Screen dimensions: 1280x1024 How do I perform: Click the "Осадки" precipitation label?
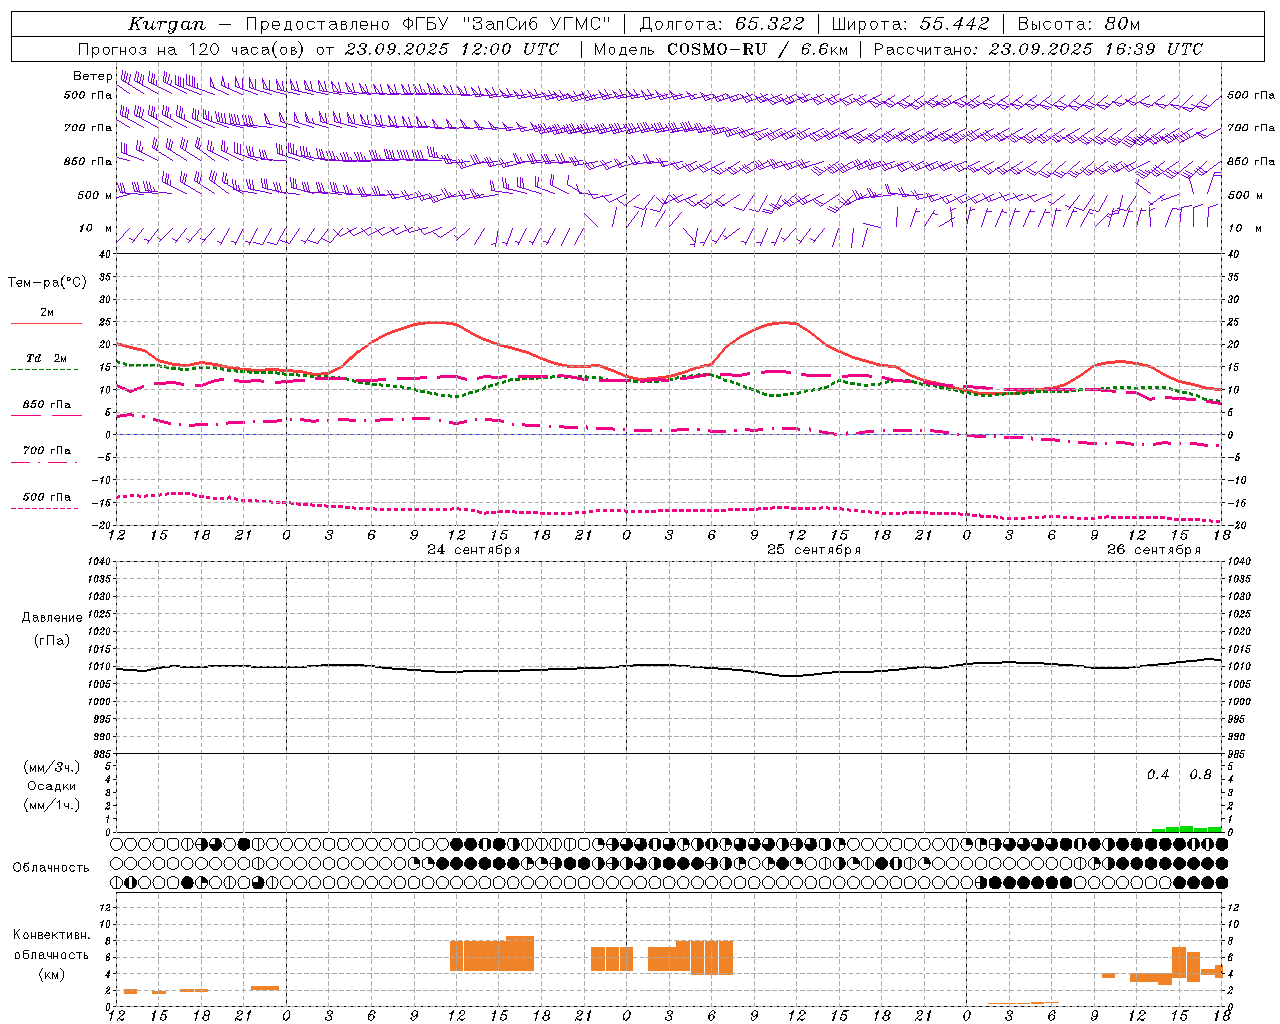(x=52, y=786)
